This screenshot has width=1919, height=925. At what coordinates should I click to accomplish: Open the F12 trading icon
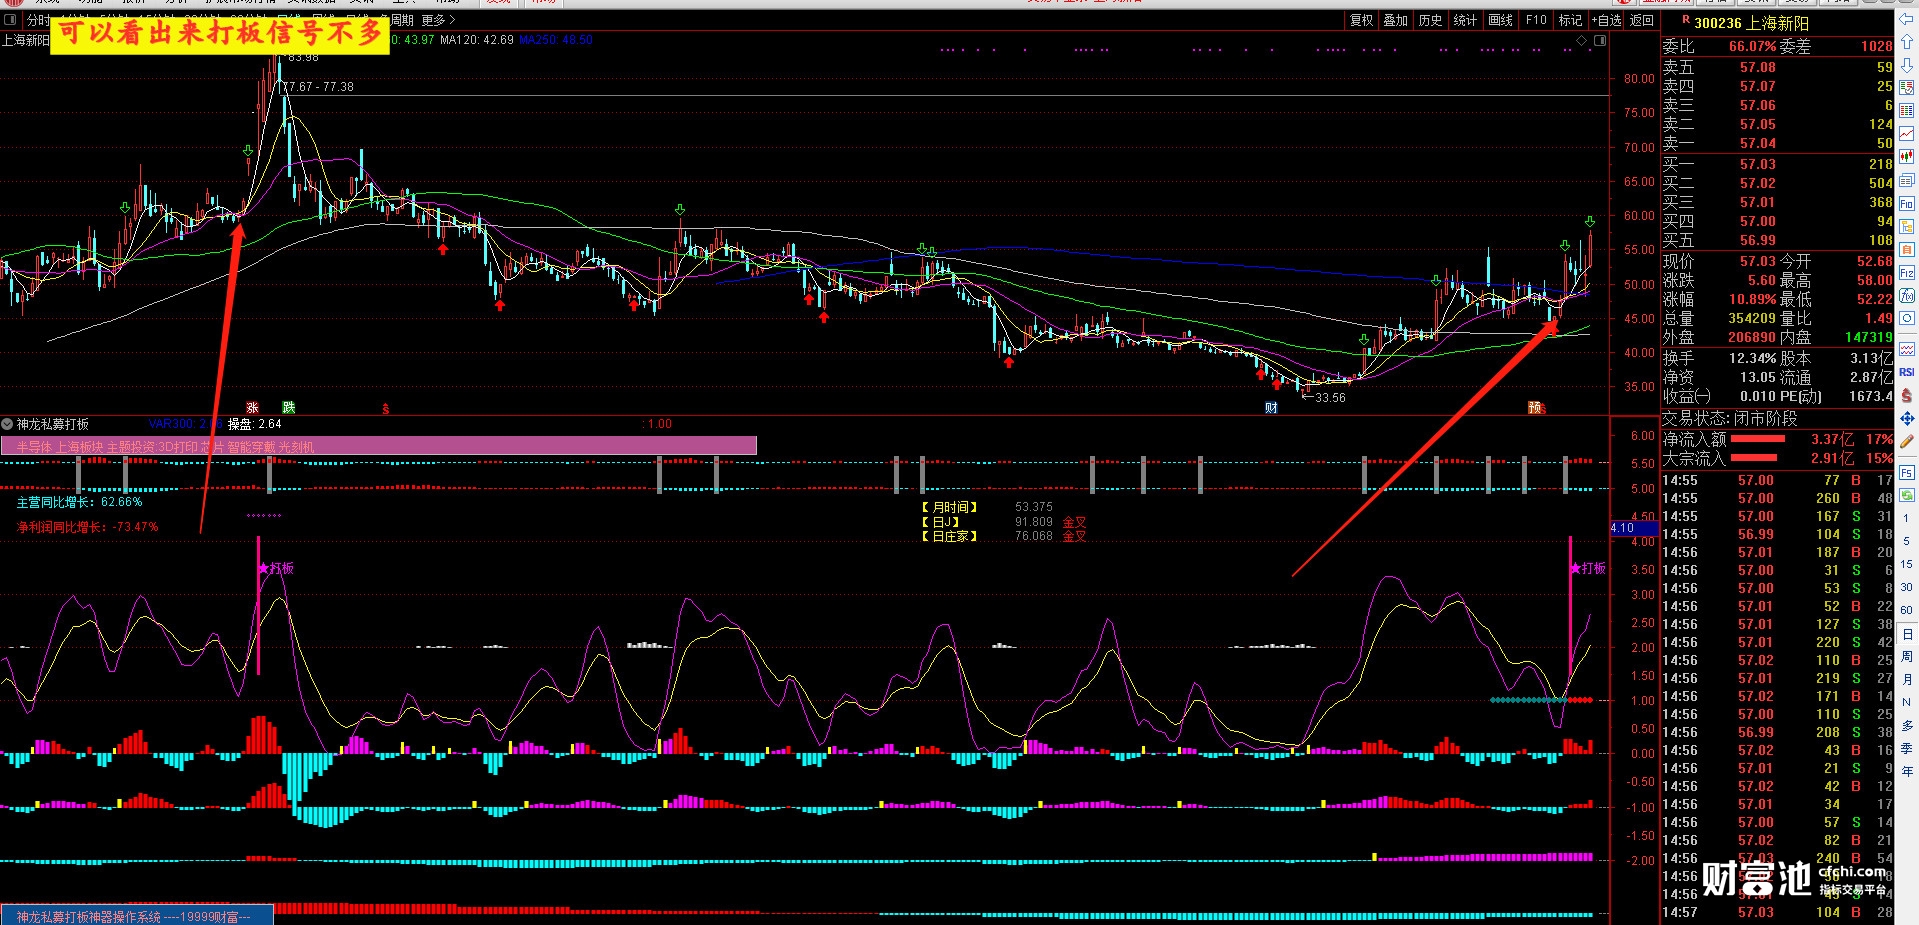coord(1907,272)
